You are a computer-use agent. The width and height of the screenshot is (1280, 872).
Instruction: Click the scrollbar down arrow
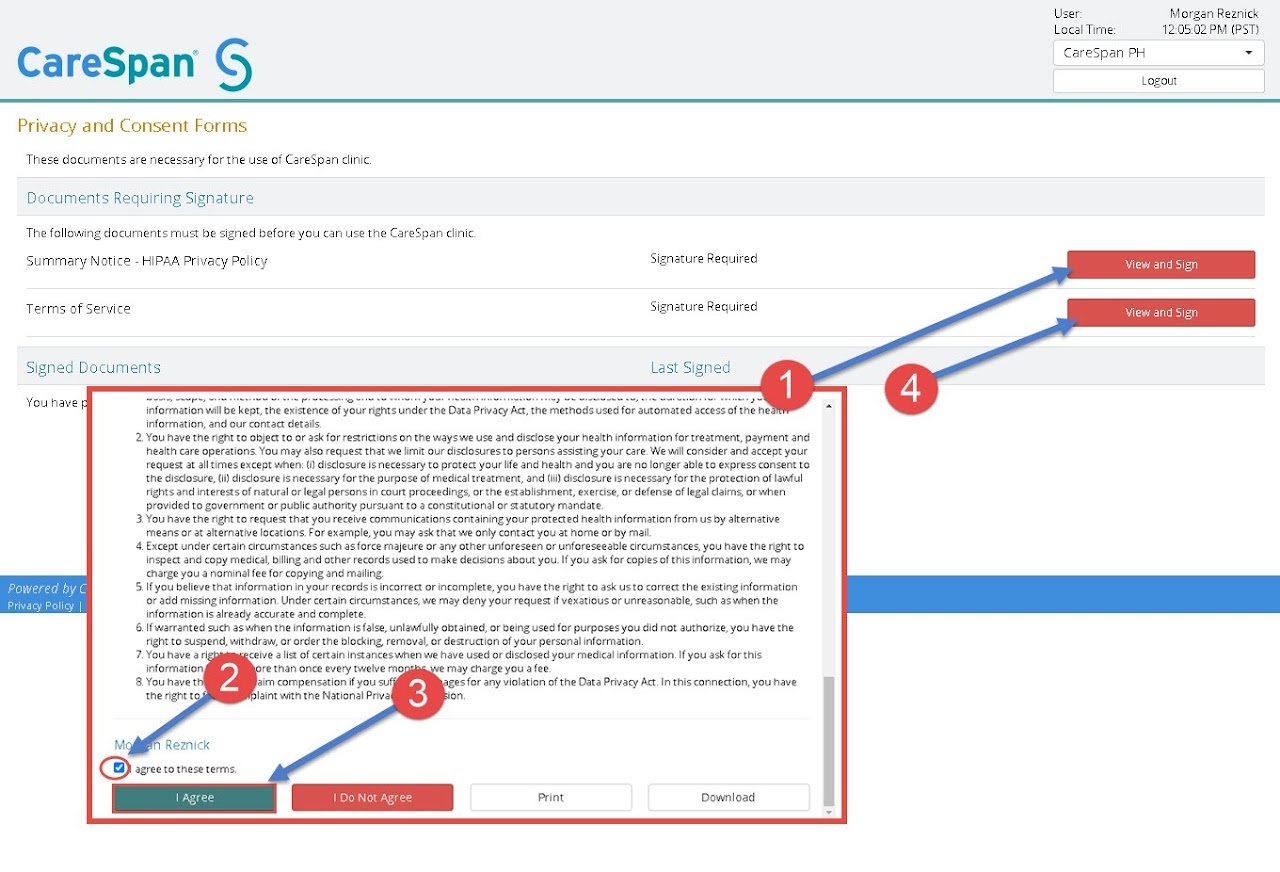point(827,812)
